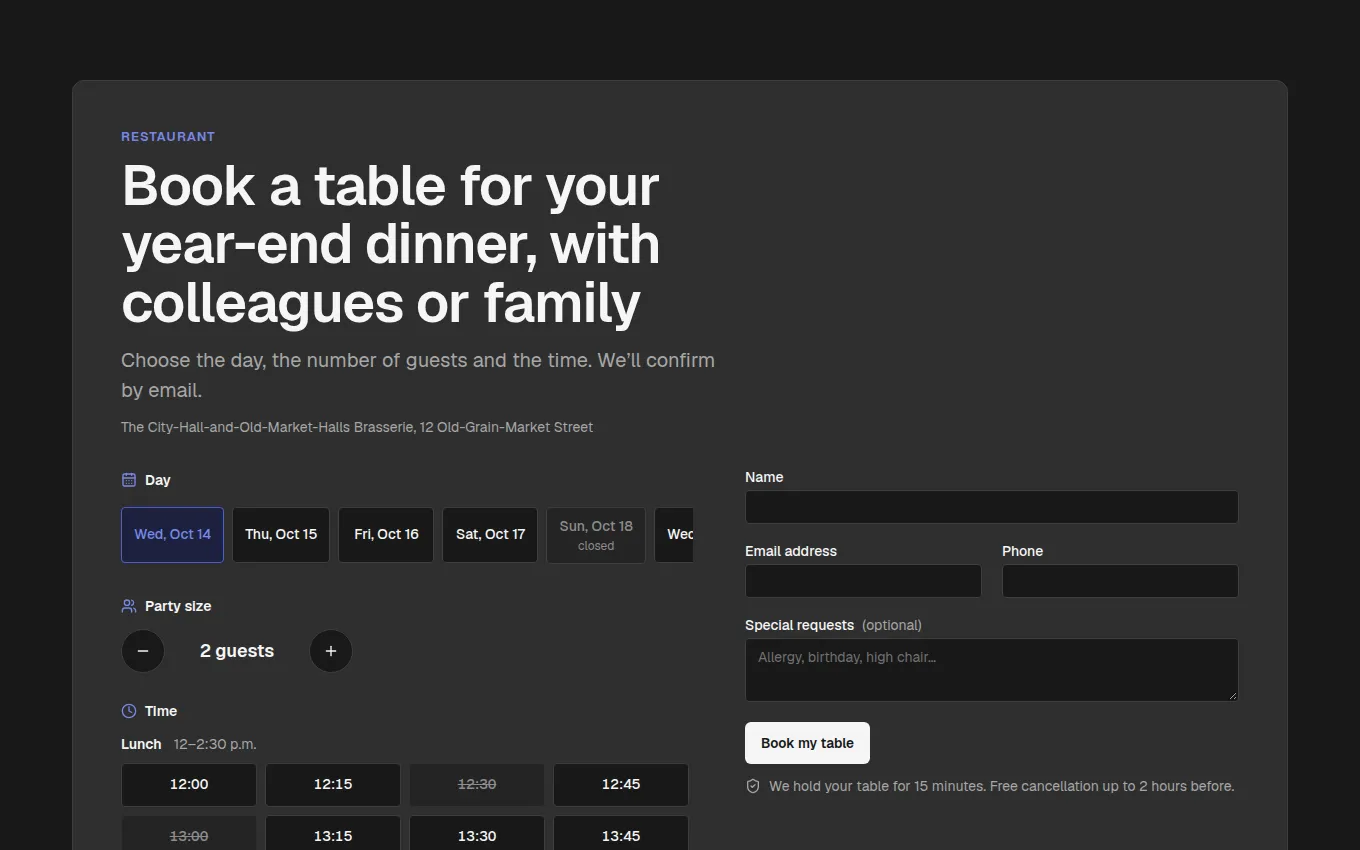
Task: Click the brasserie address line text
Action: [x=357, y=427]
